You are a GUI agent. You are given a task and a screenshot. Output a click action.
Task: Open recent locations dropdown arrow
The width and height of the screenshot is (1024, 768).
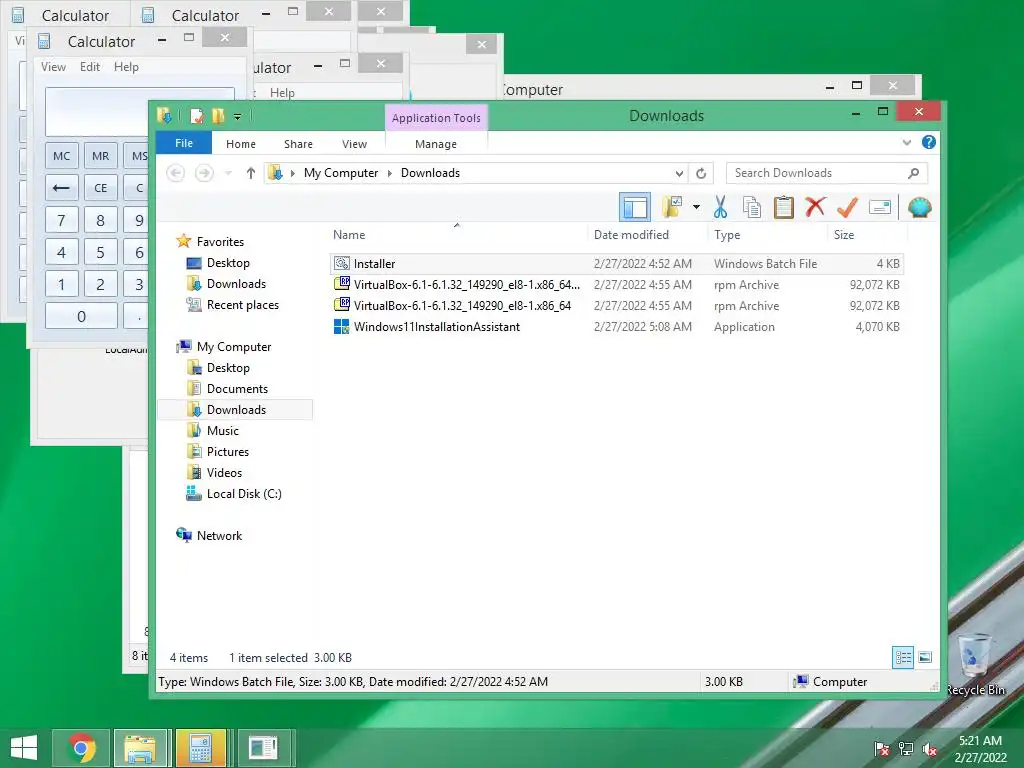[228, 173]
